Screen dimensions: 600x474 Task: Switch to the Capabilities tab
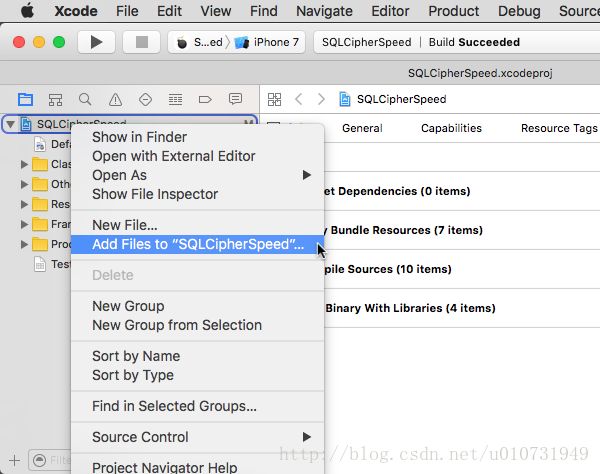(x=451, y=128)
